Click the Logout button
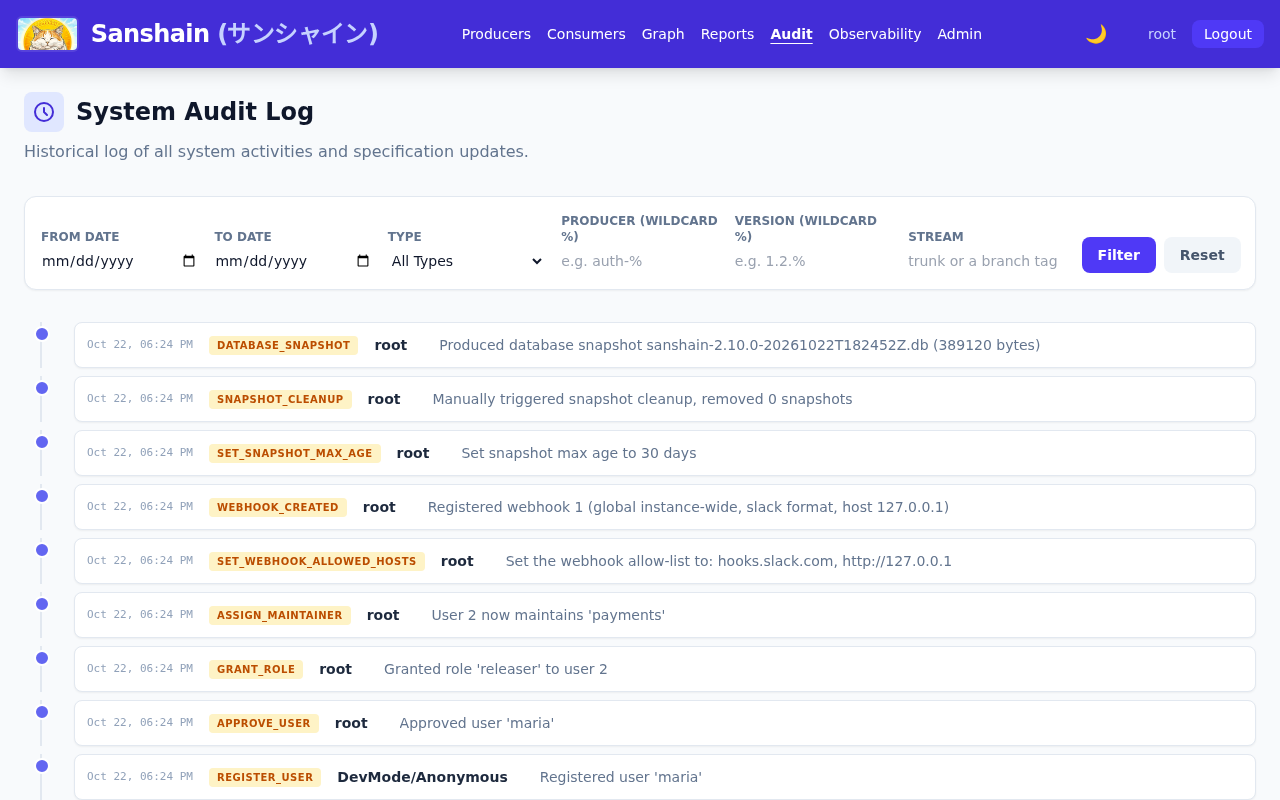 coord(1227,34)
